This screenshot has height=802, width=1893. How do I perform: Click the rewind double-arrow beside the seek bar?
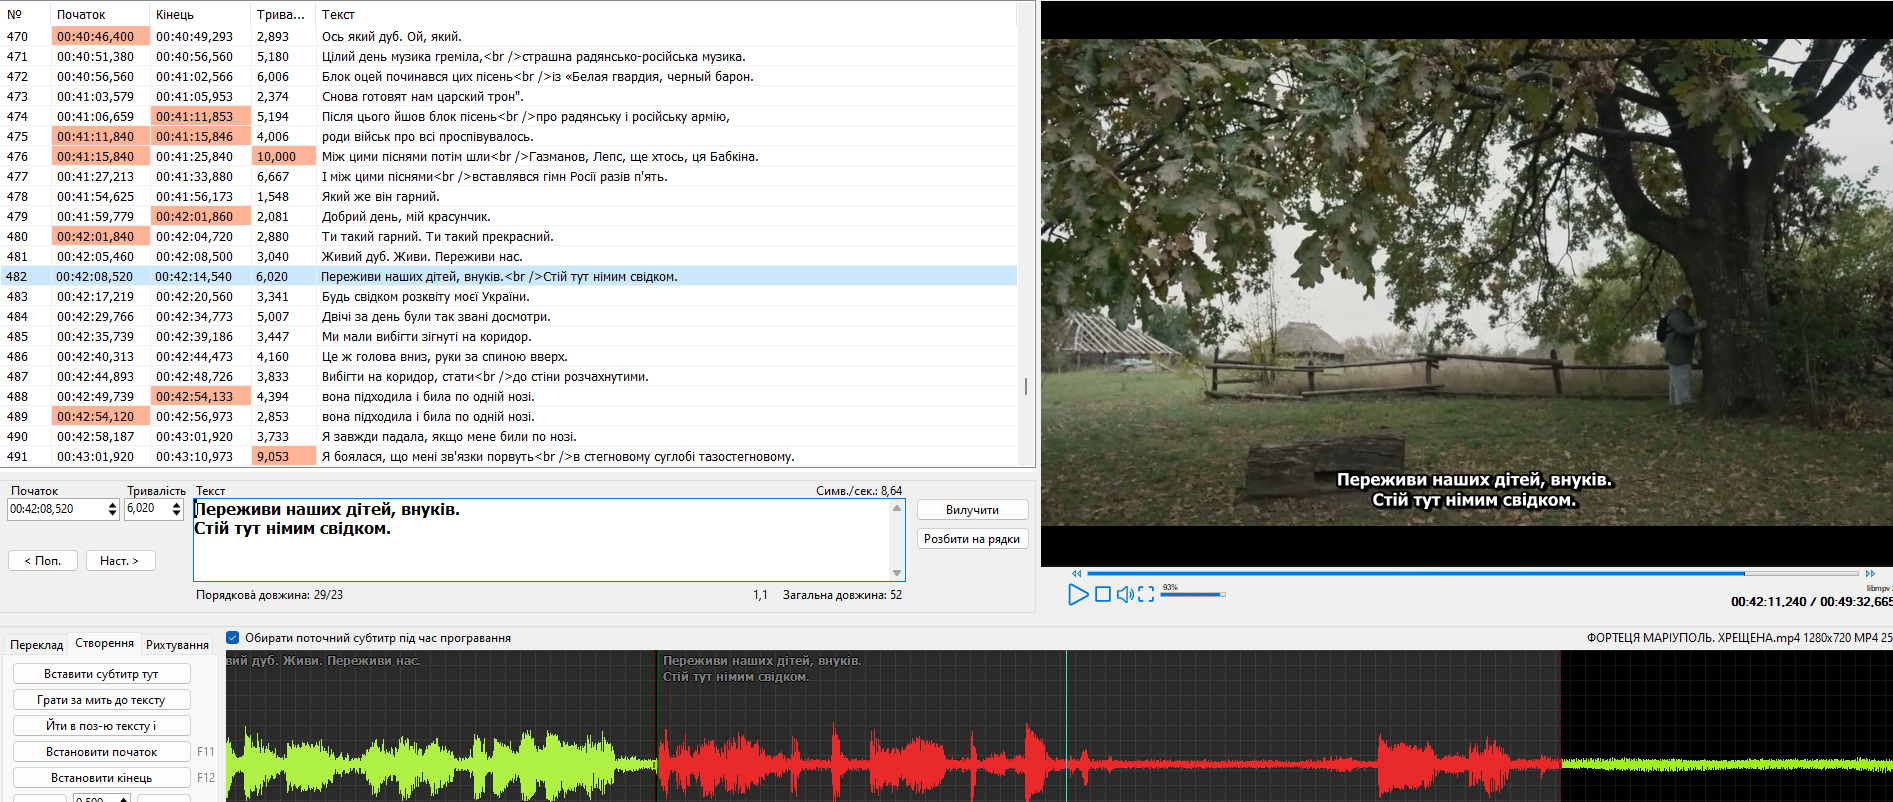pyautogui.click(x=1076, y=573)
